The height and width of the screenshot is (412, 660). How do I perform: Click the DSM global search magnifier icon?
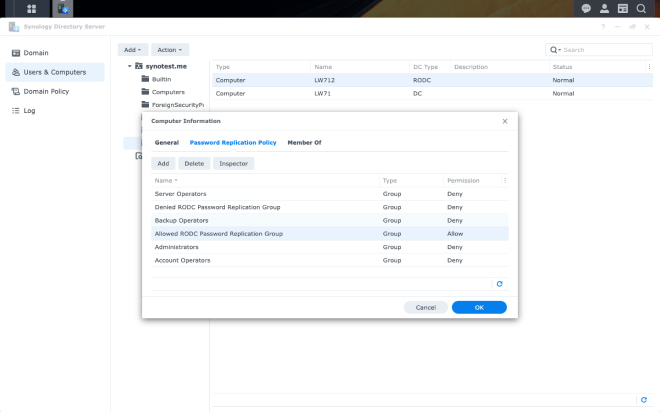641,8
